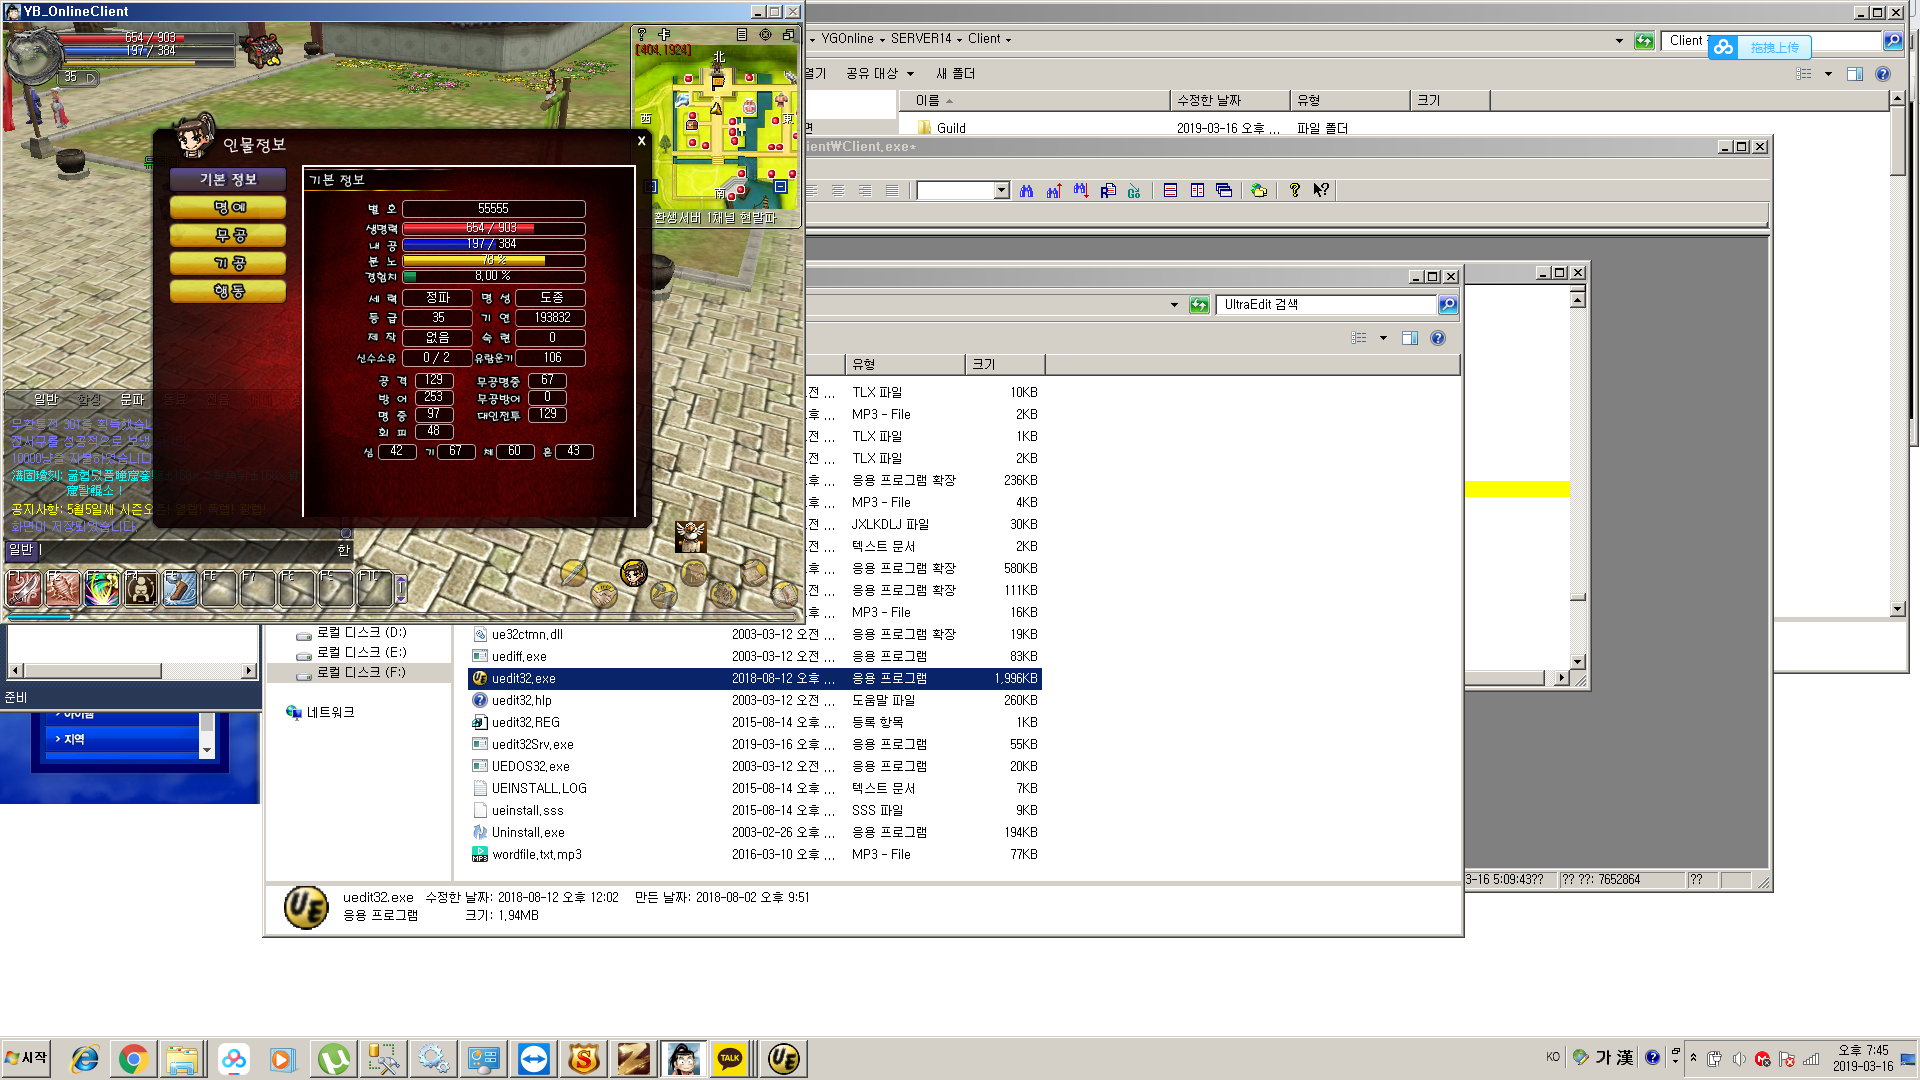Use the F4 meditation skill slot
1920x1080 pixels.
(x=141, y=588)
